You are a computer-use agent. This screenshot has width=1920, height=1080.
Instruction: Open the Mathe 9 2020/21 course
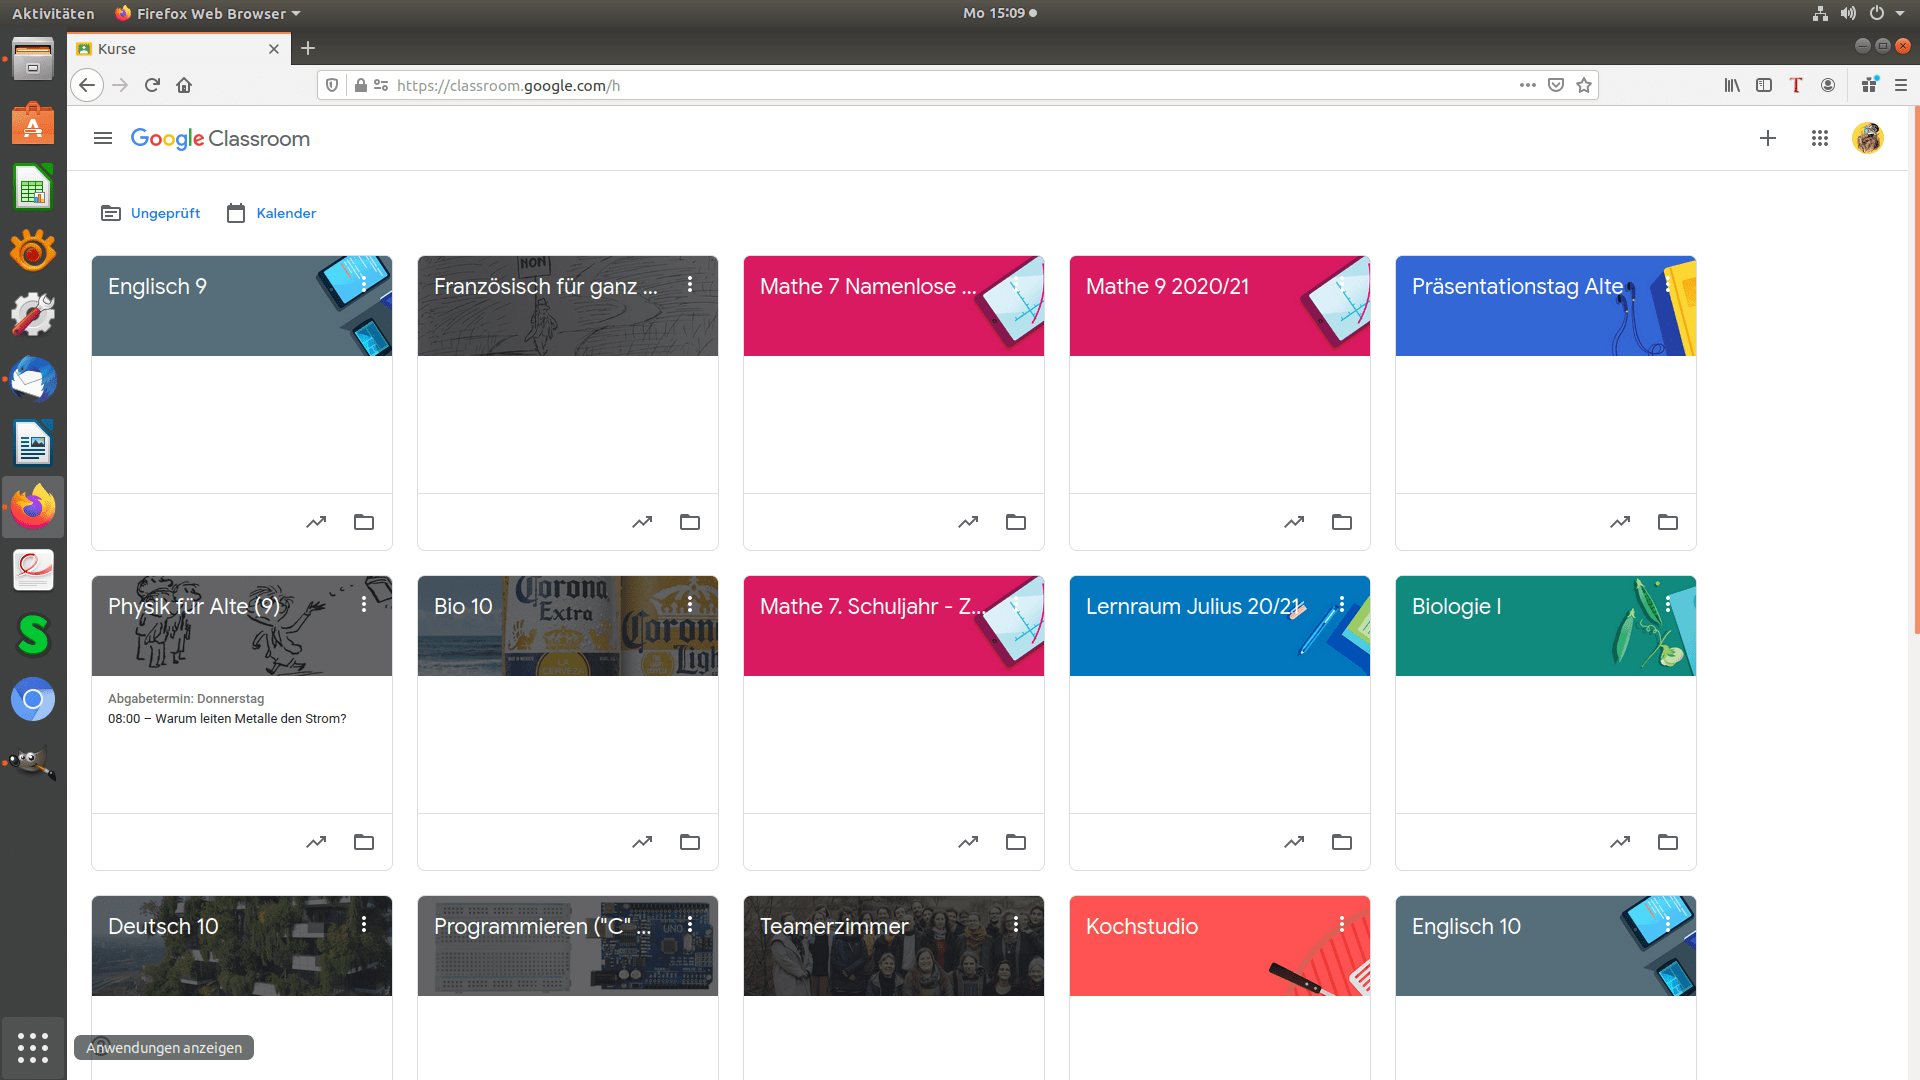1167,286
